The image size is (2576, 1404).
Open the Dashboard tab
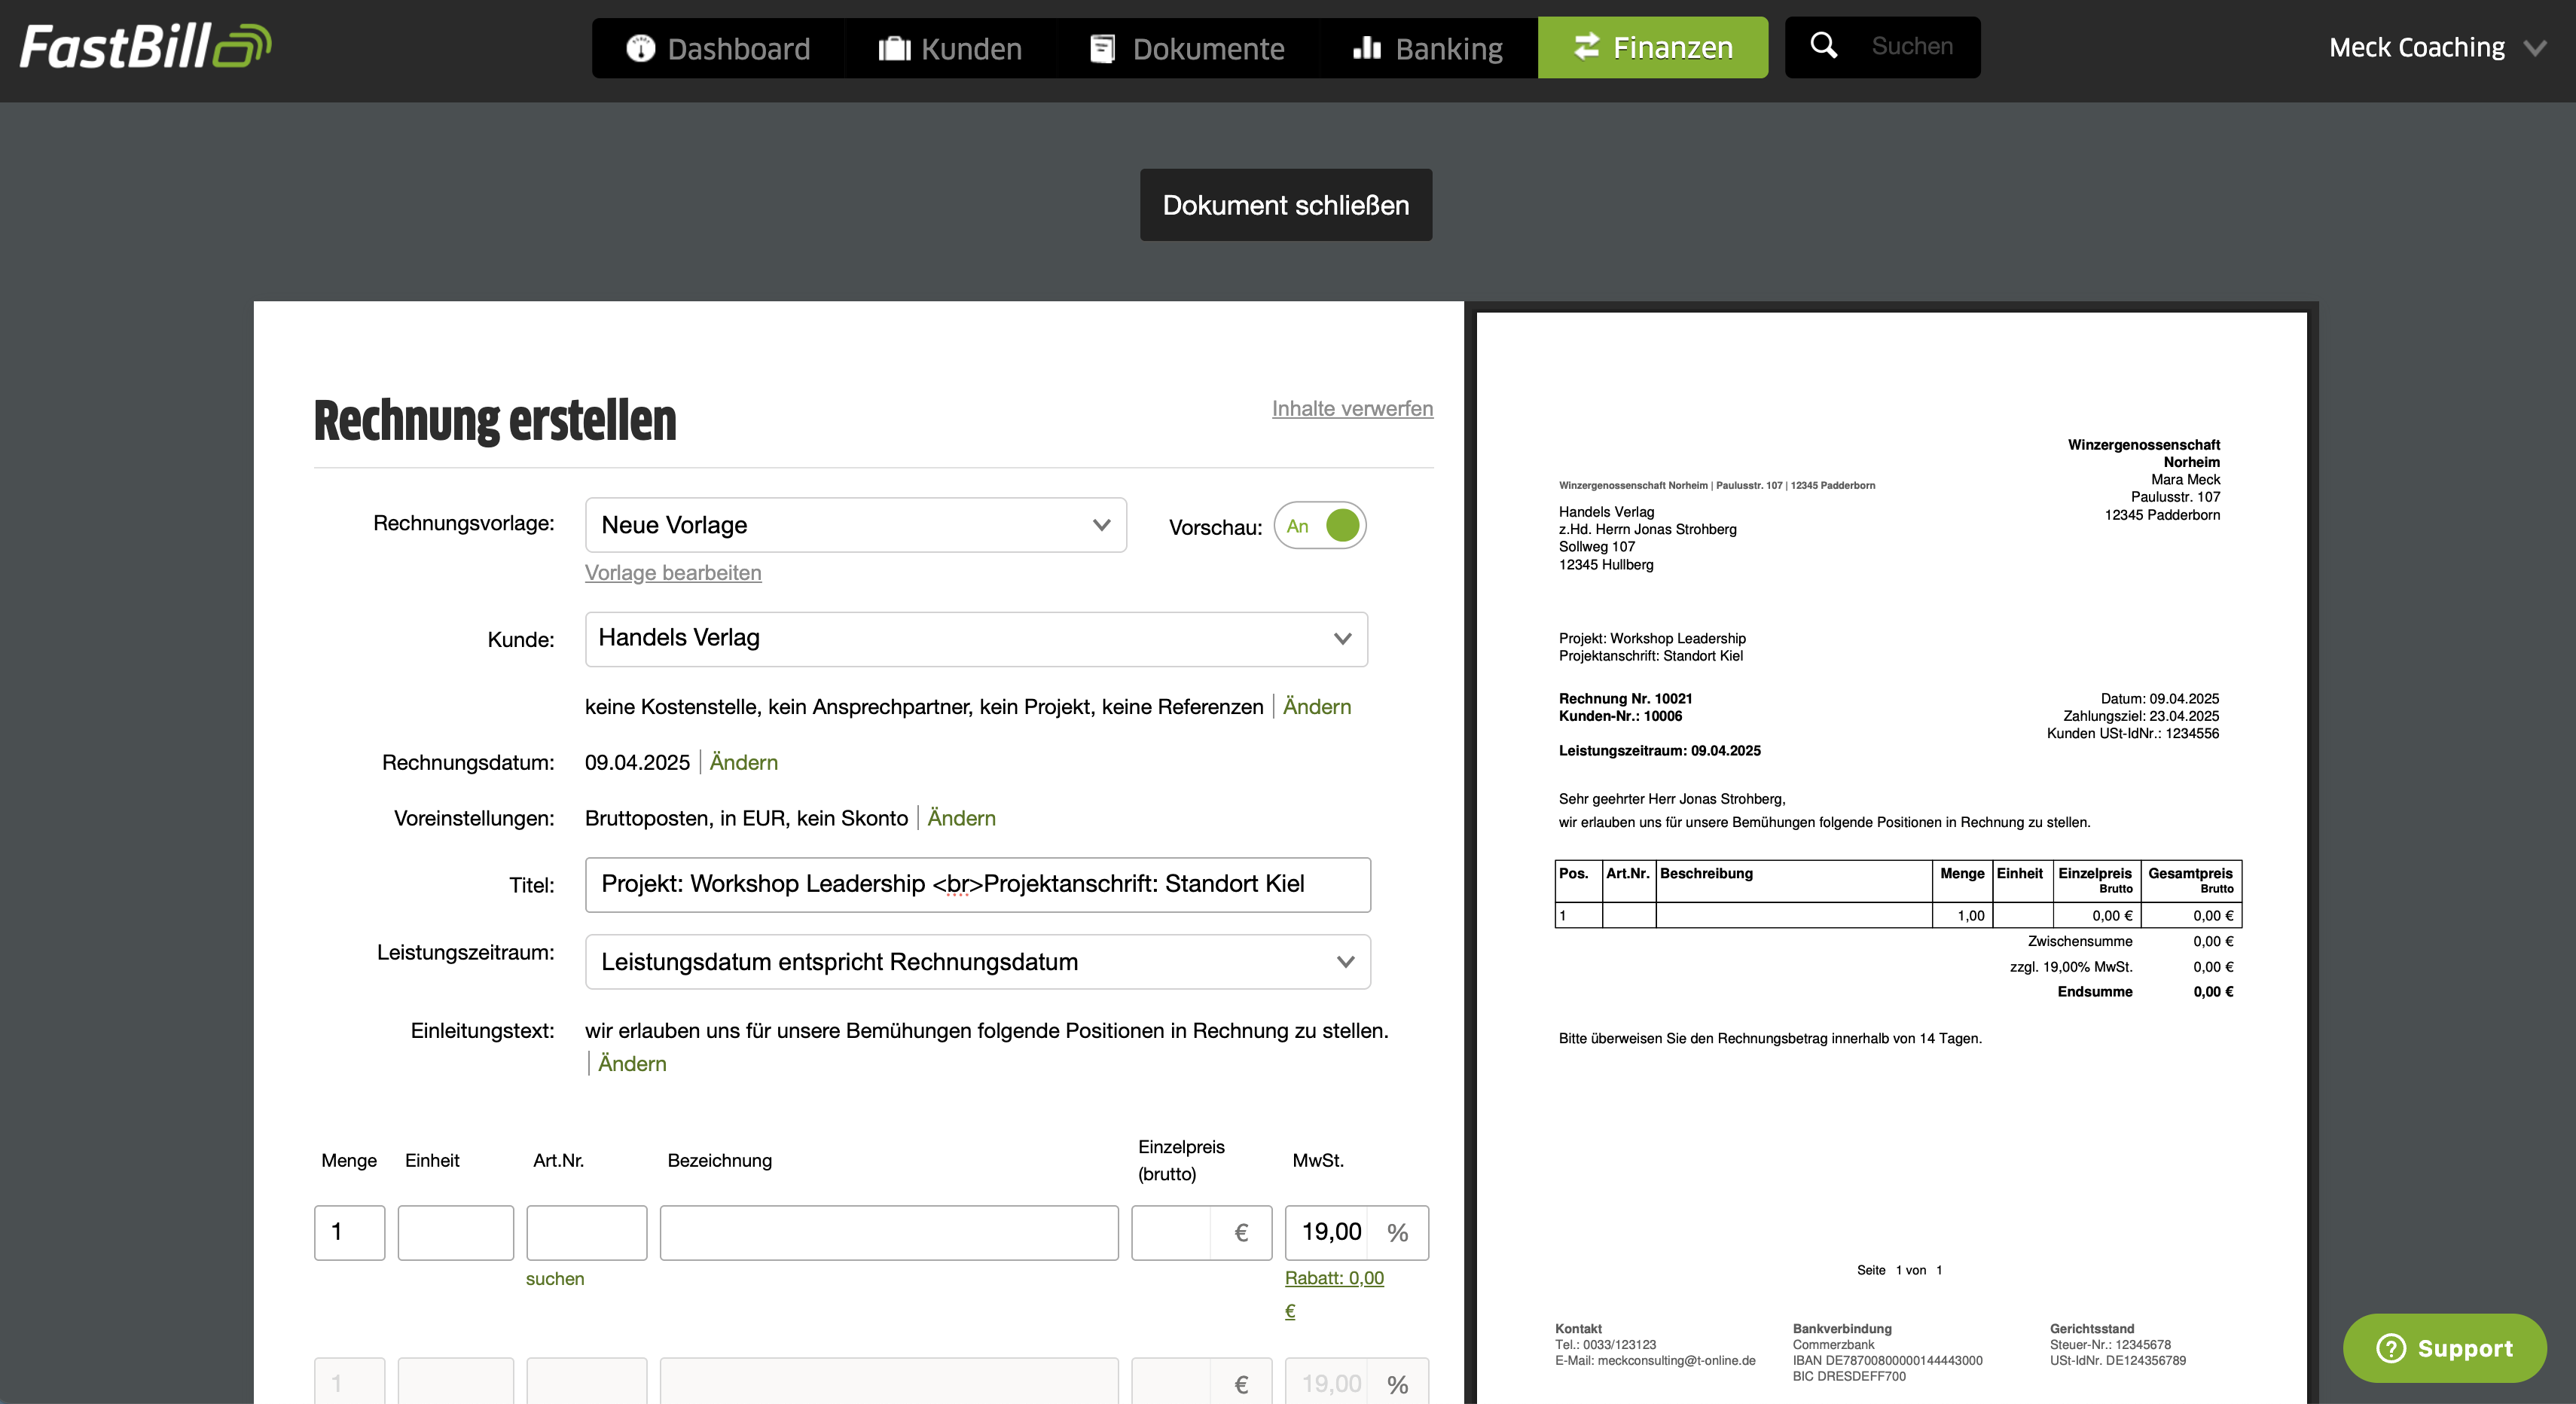coord(718,48)
